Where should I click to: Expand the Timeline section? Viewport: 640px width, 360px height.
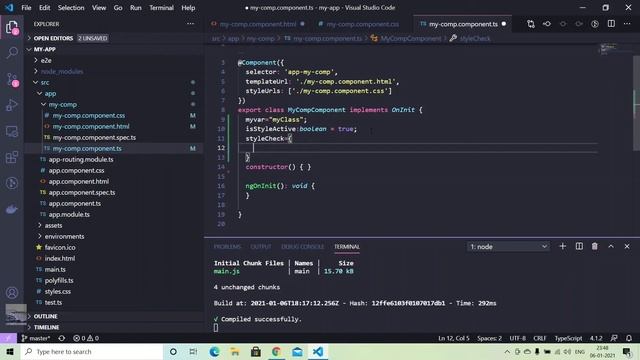coord(46,327)
